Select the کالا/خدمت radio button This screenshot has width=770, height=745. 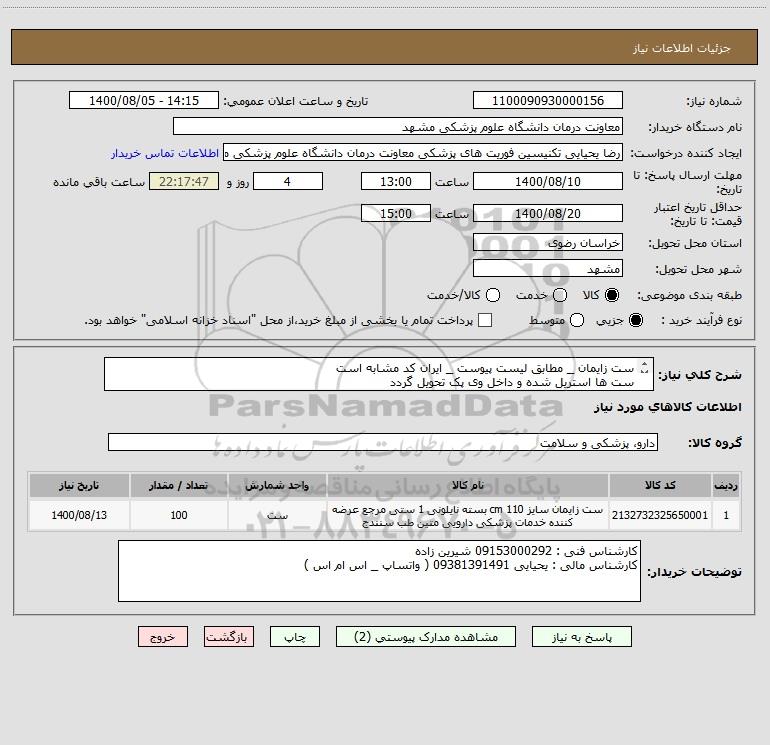tap(493, 295)
